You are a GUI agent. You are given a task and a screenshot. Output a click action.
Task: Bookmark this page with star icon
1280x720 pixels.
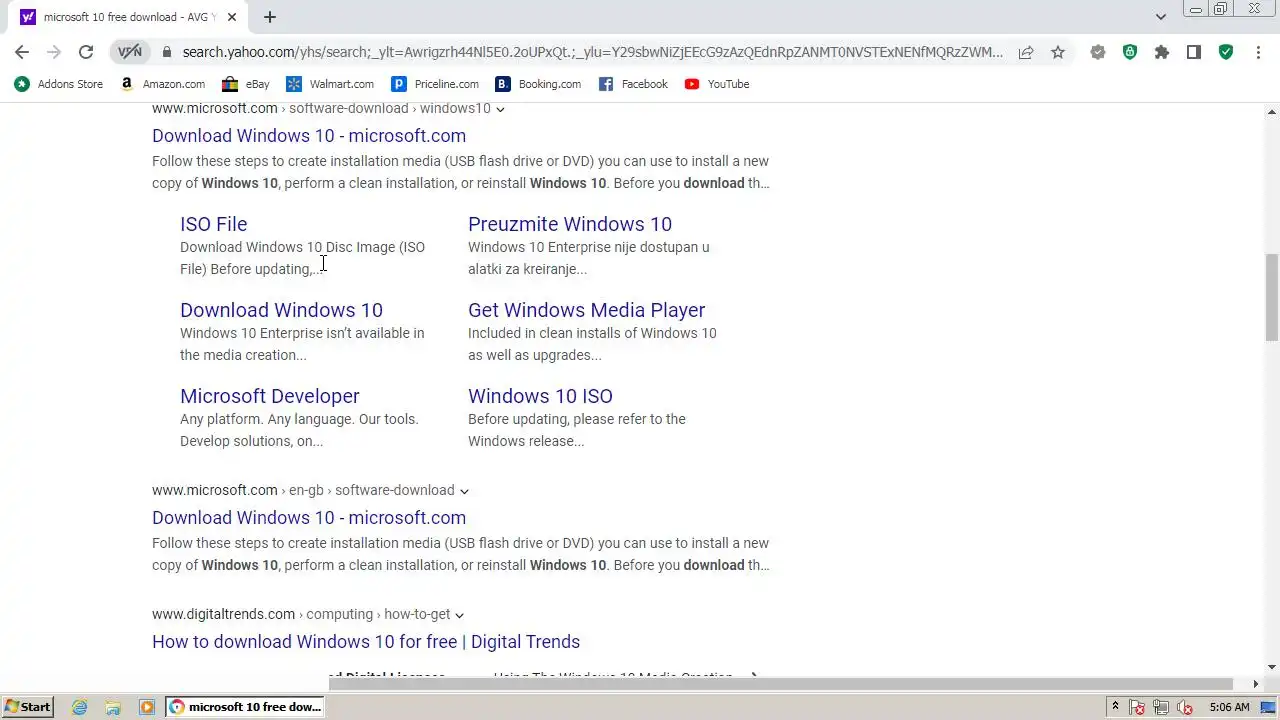(1058, 52)
